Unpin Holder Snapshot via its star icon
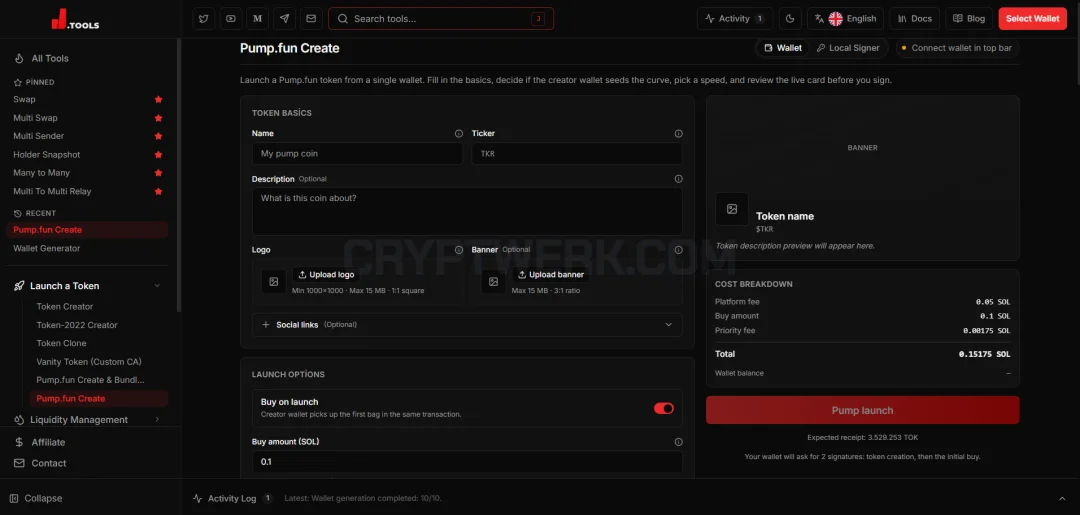 point(158,154)
